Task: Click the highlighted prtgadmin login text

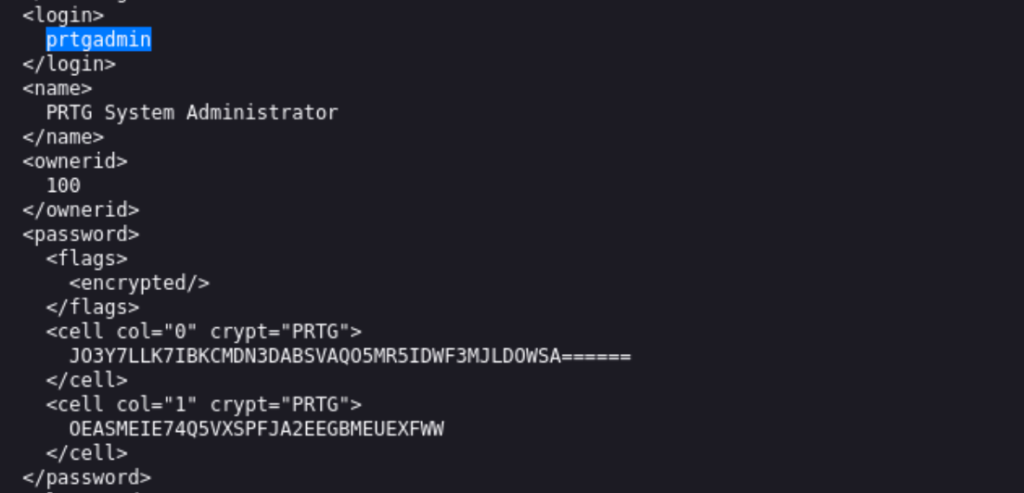Action: [99, 40]
